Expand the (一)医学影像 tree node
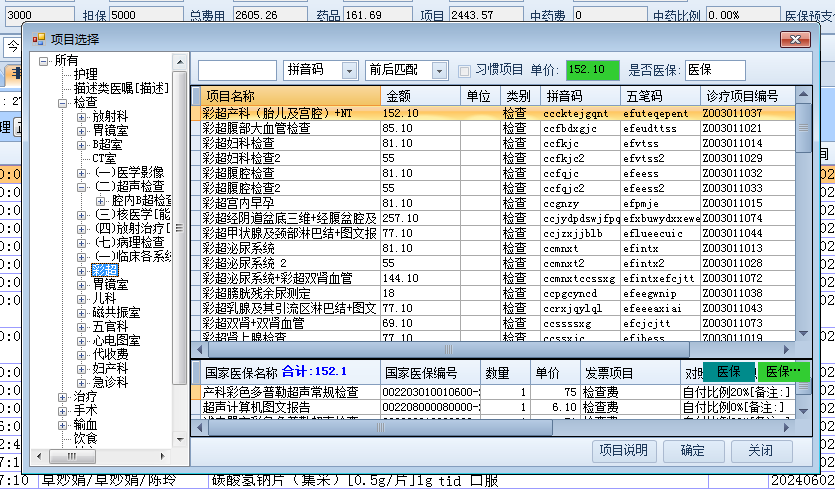The width and height of the screenshot is (835, 503). [81, 173]
